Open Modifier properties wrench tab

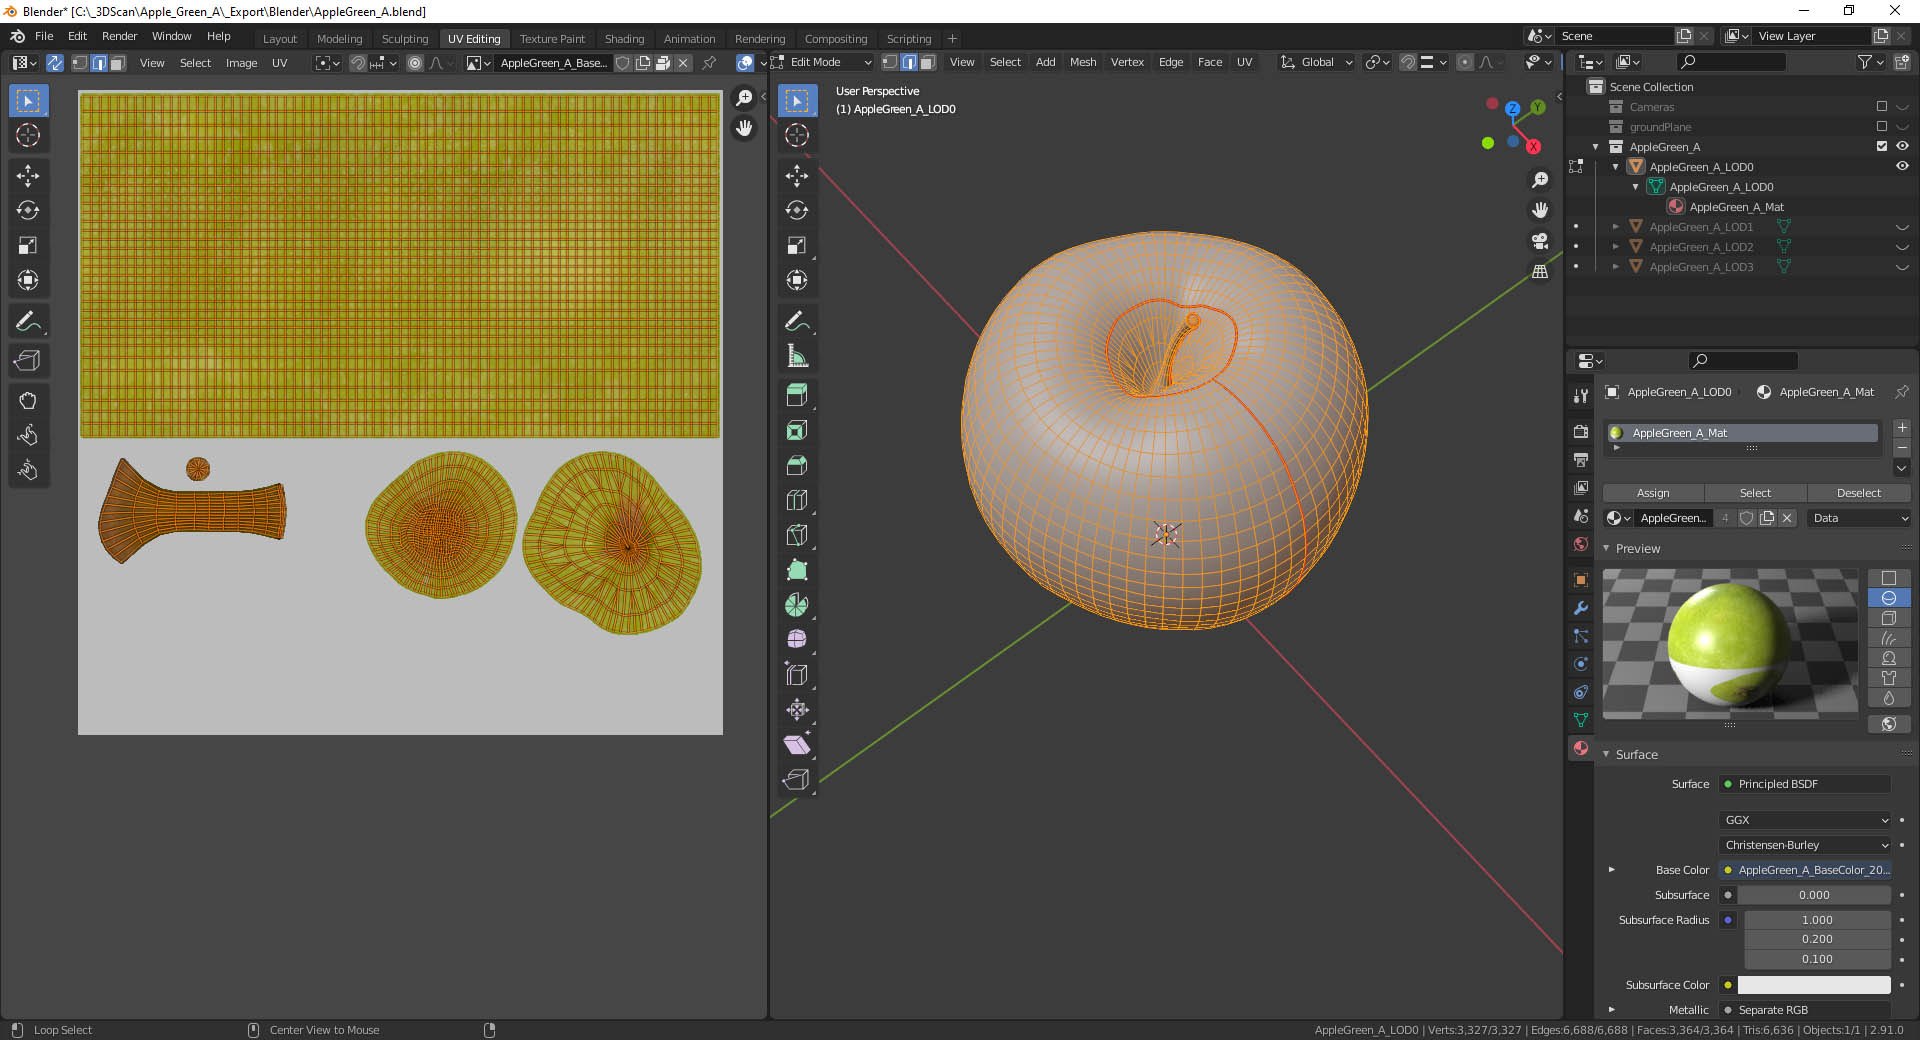pos(1581,608)
